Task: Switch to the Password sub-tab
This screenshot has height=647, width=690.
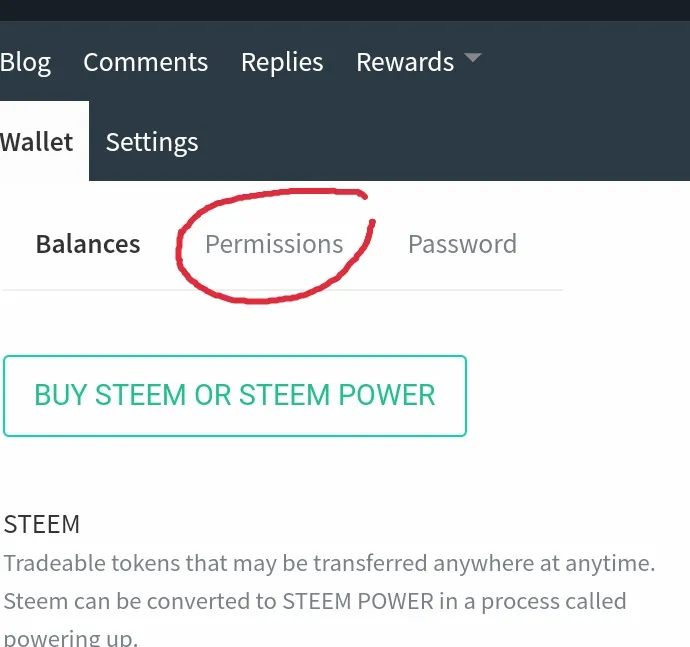Action: pos(462,244)
